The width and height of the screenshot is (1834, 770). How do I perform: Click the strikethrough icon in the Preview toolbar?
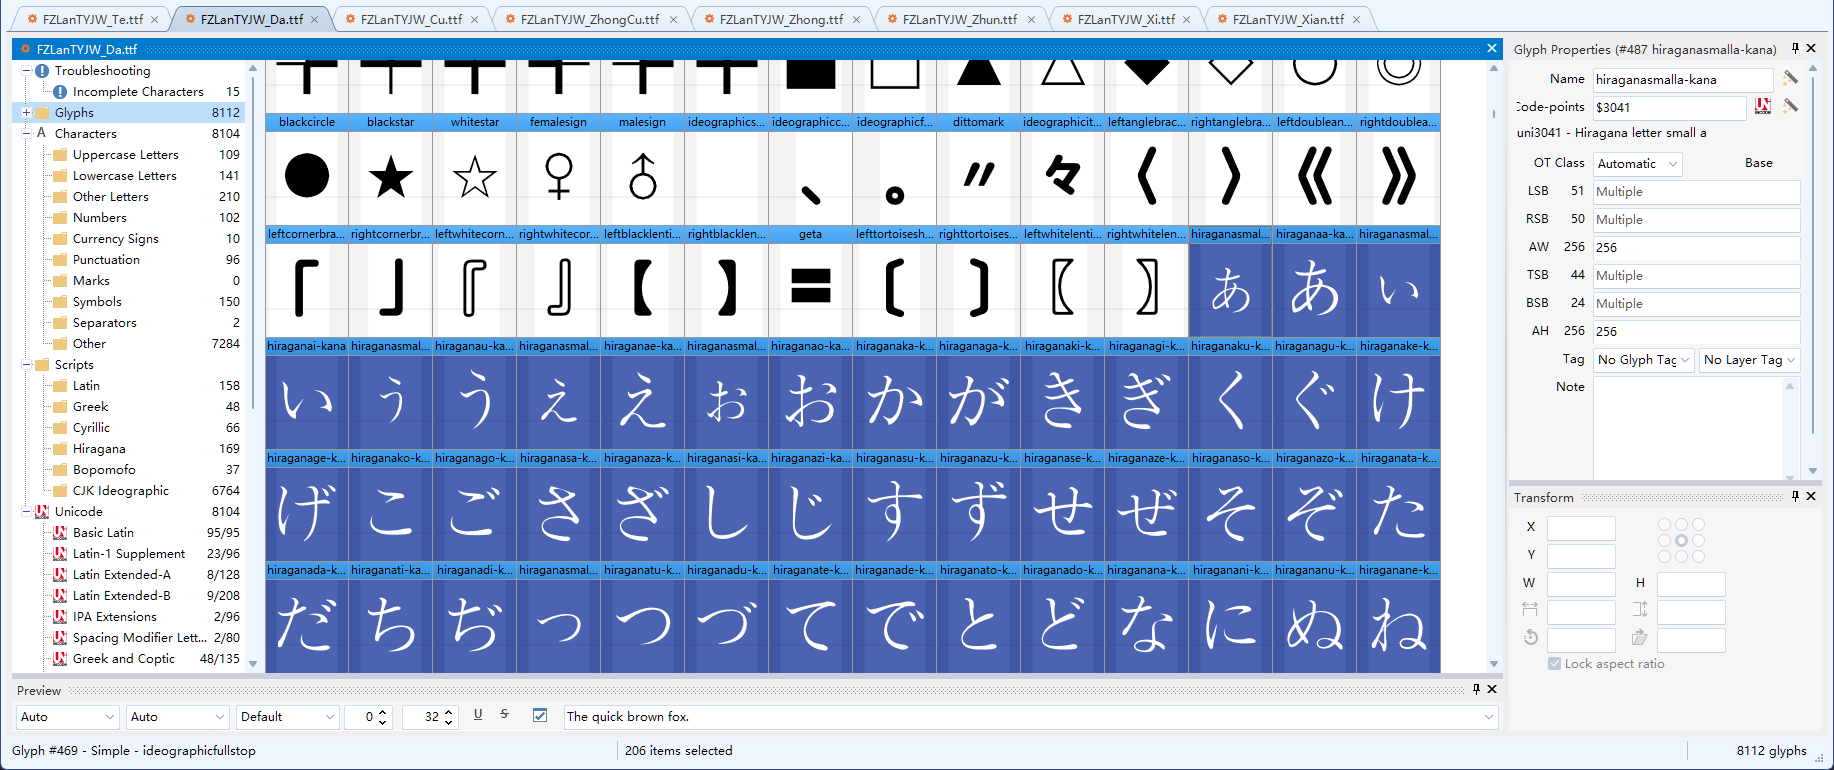pos(504,715)
